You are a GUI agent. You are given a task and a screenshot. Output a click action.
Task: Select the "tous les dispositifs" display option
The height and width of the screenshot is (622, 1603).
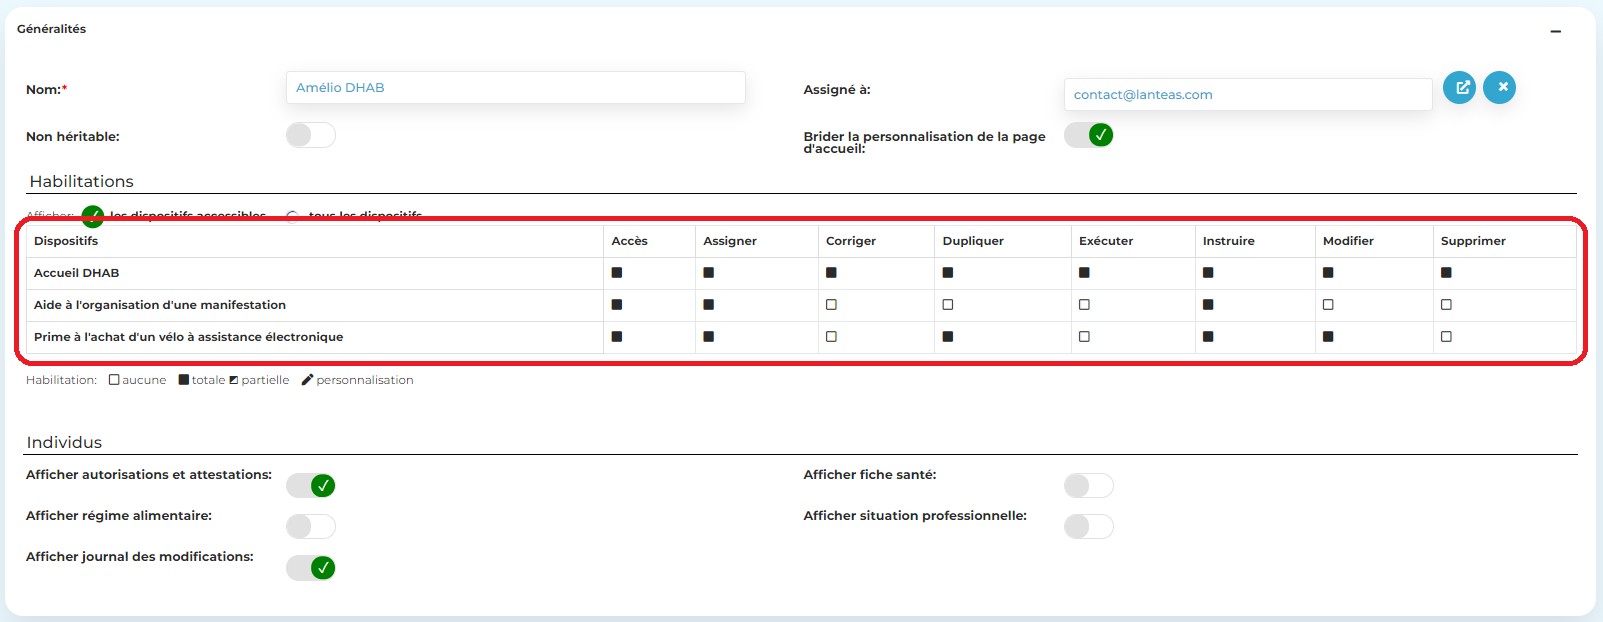292,216
